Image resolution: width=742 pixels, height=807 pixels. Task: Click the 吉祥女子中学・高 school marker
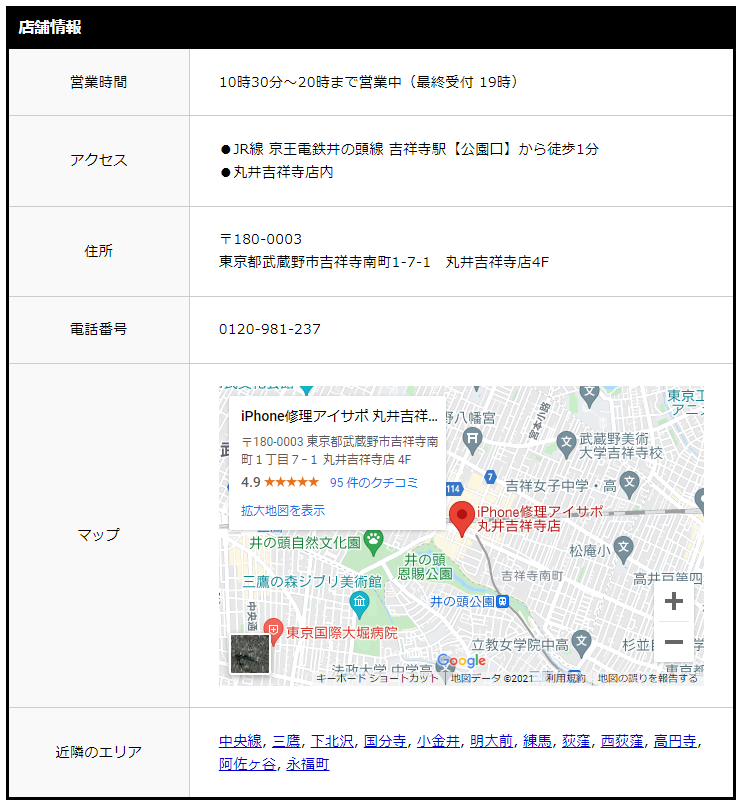coord(629,484)
